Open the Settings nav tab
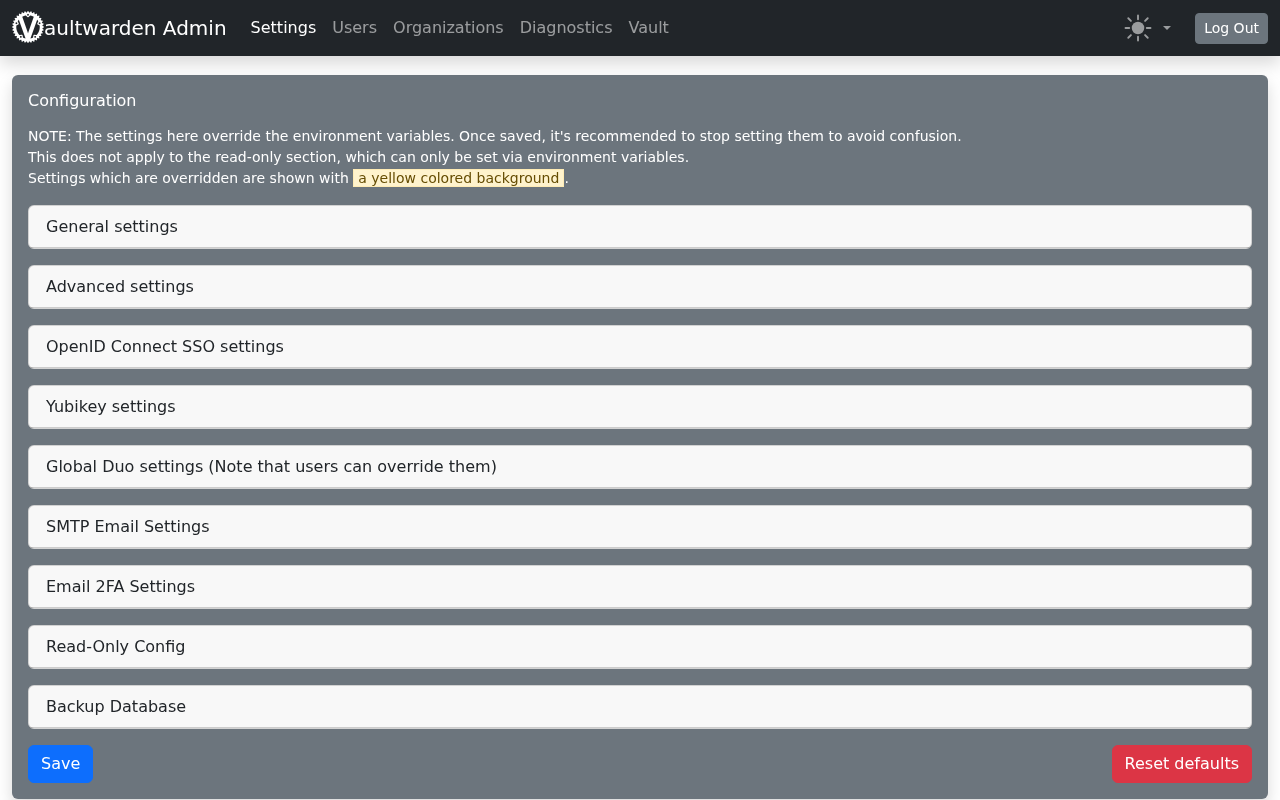Image resolution: width=1280 pixels, height=800 pixels. (283, 28)
